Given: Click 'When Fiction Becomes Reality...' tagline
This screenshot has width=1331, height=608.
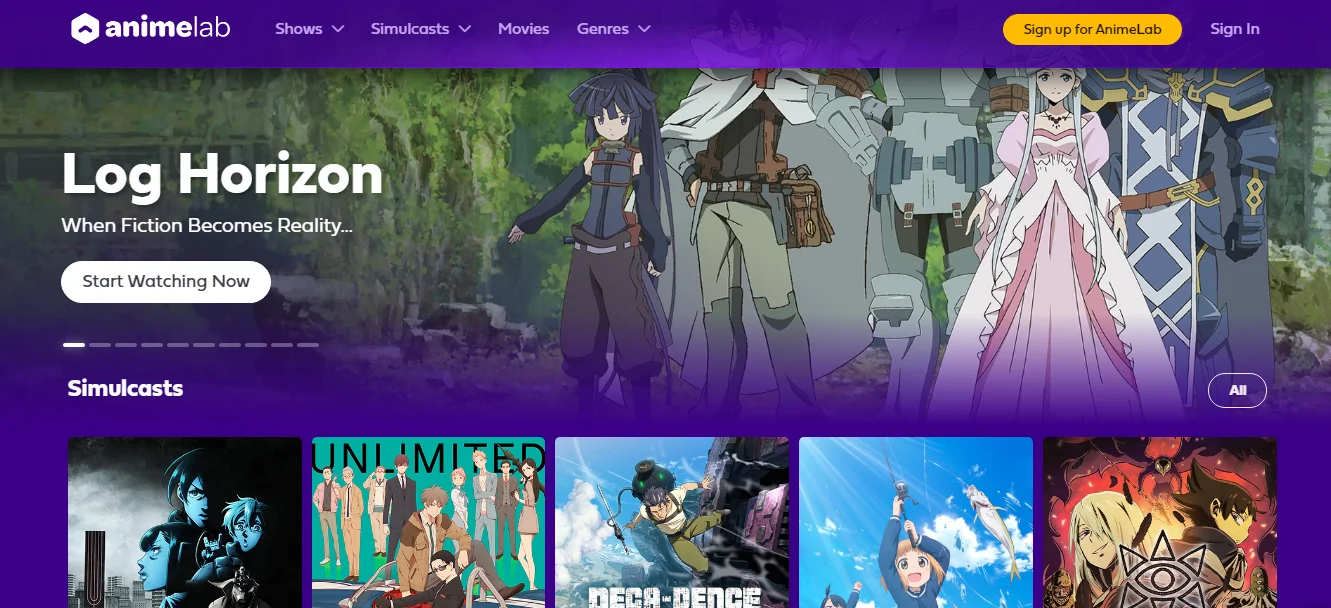Looking at the screenshot, I should tap(207, 226).
